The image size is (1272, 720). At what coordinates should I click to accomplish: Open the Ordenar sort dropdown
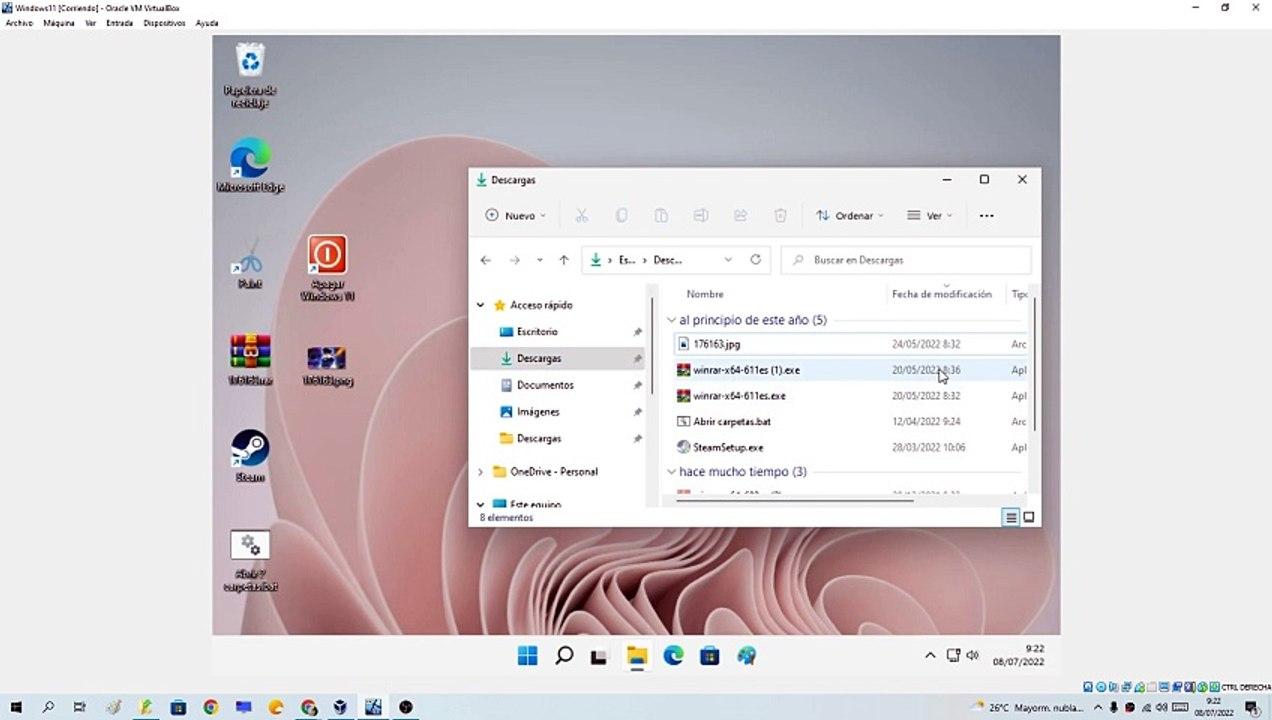[849, 215]
